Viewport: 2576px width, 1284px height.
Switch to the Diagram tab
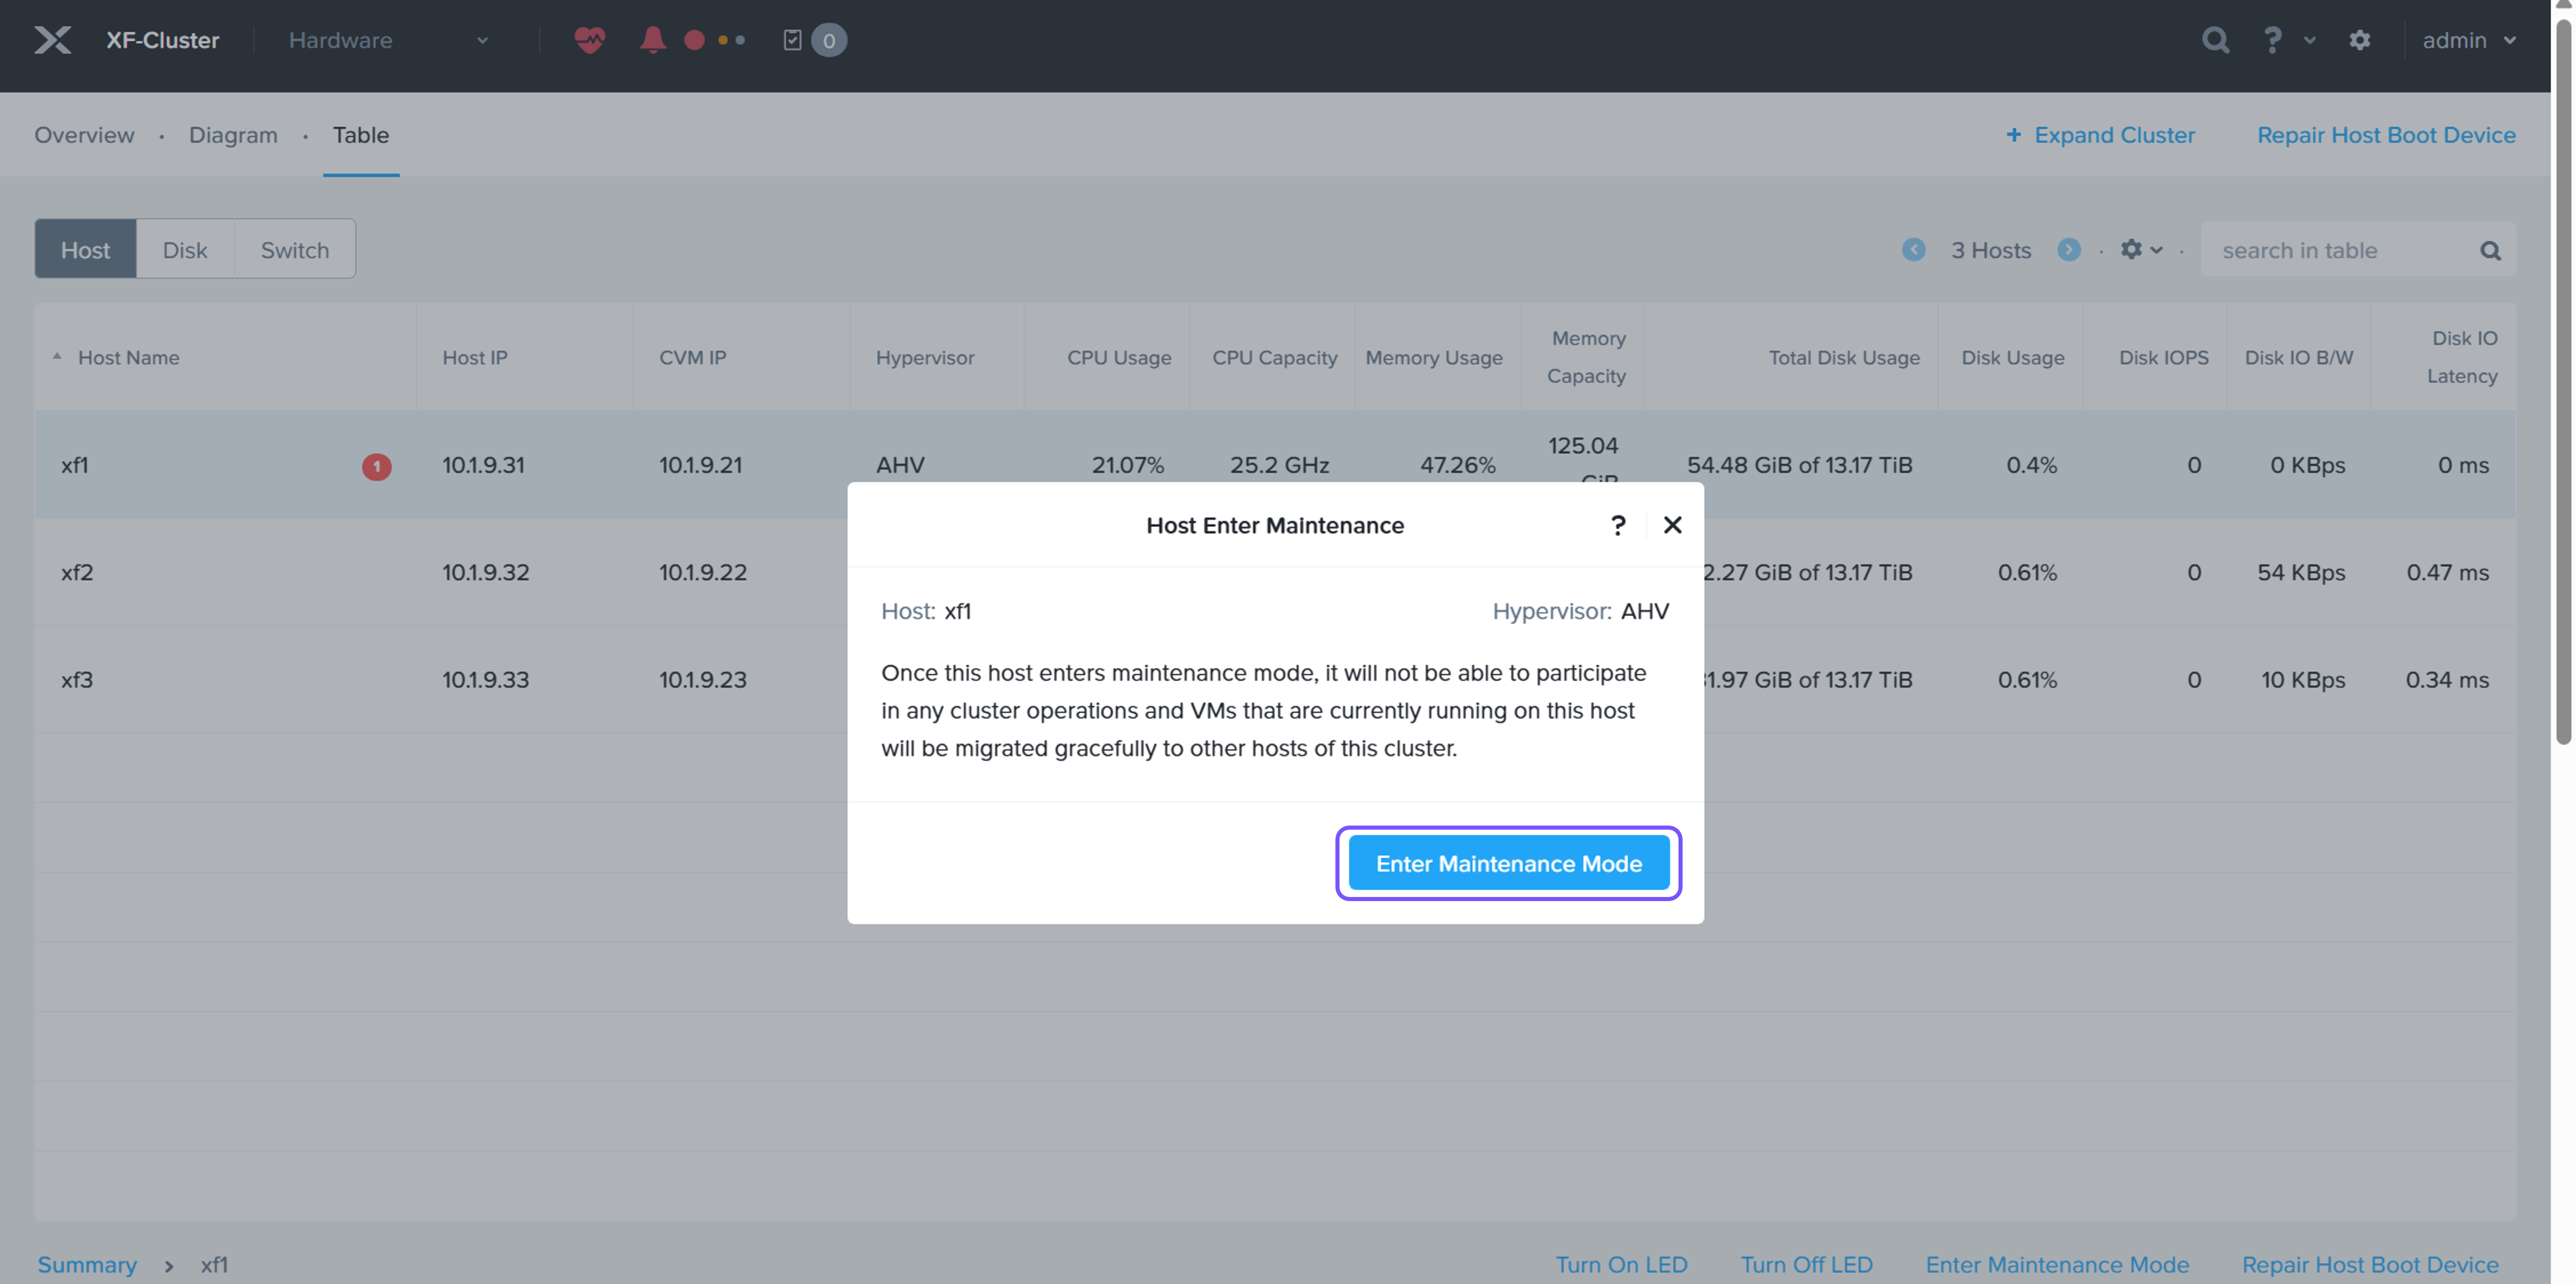233,135
